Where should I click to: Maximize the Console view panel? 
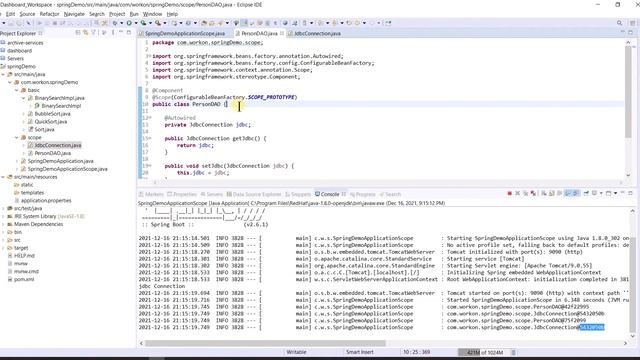point(631,193)
